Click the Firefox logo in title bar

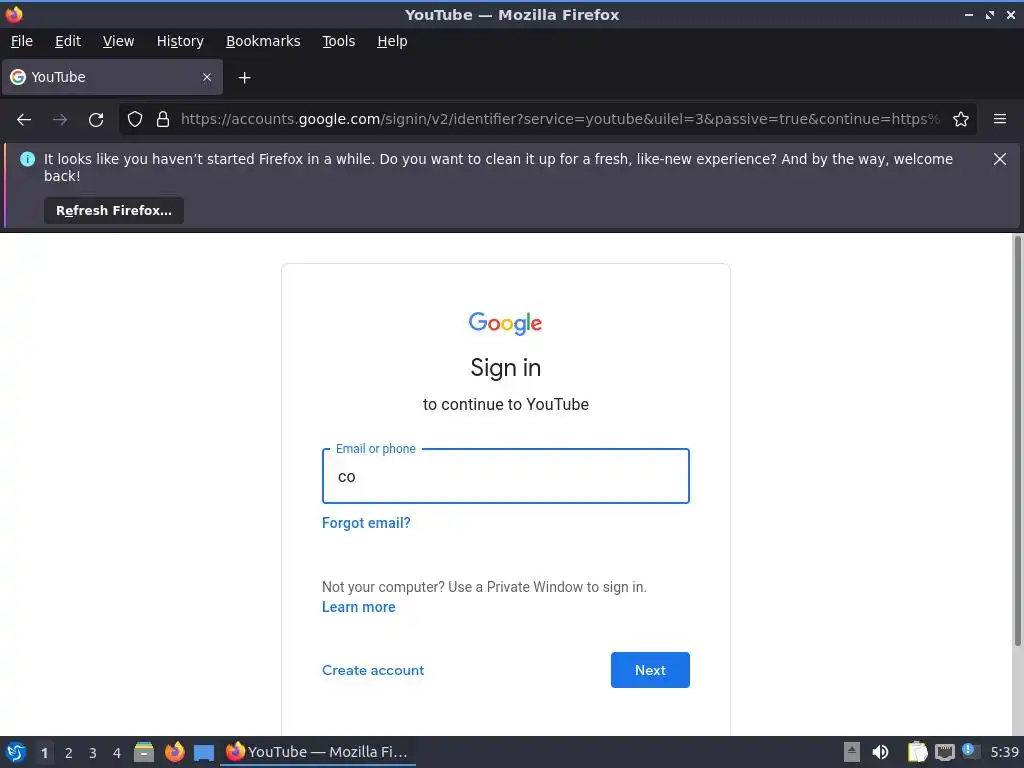tap(14, 14)
